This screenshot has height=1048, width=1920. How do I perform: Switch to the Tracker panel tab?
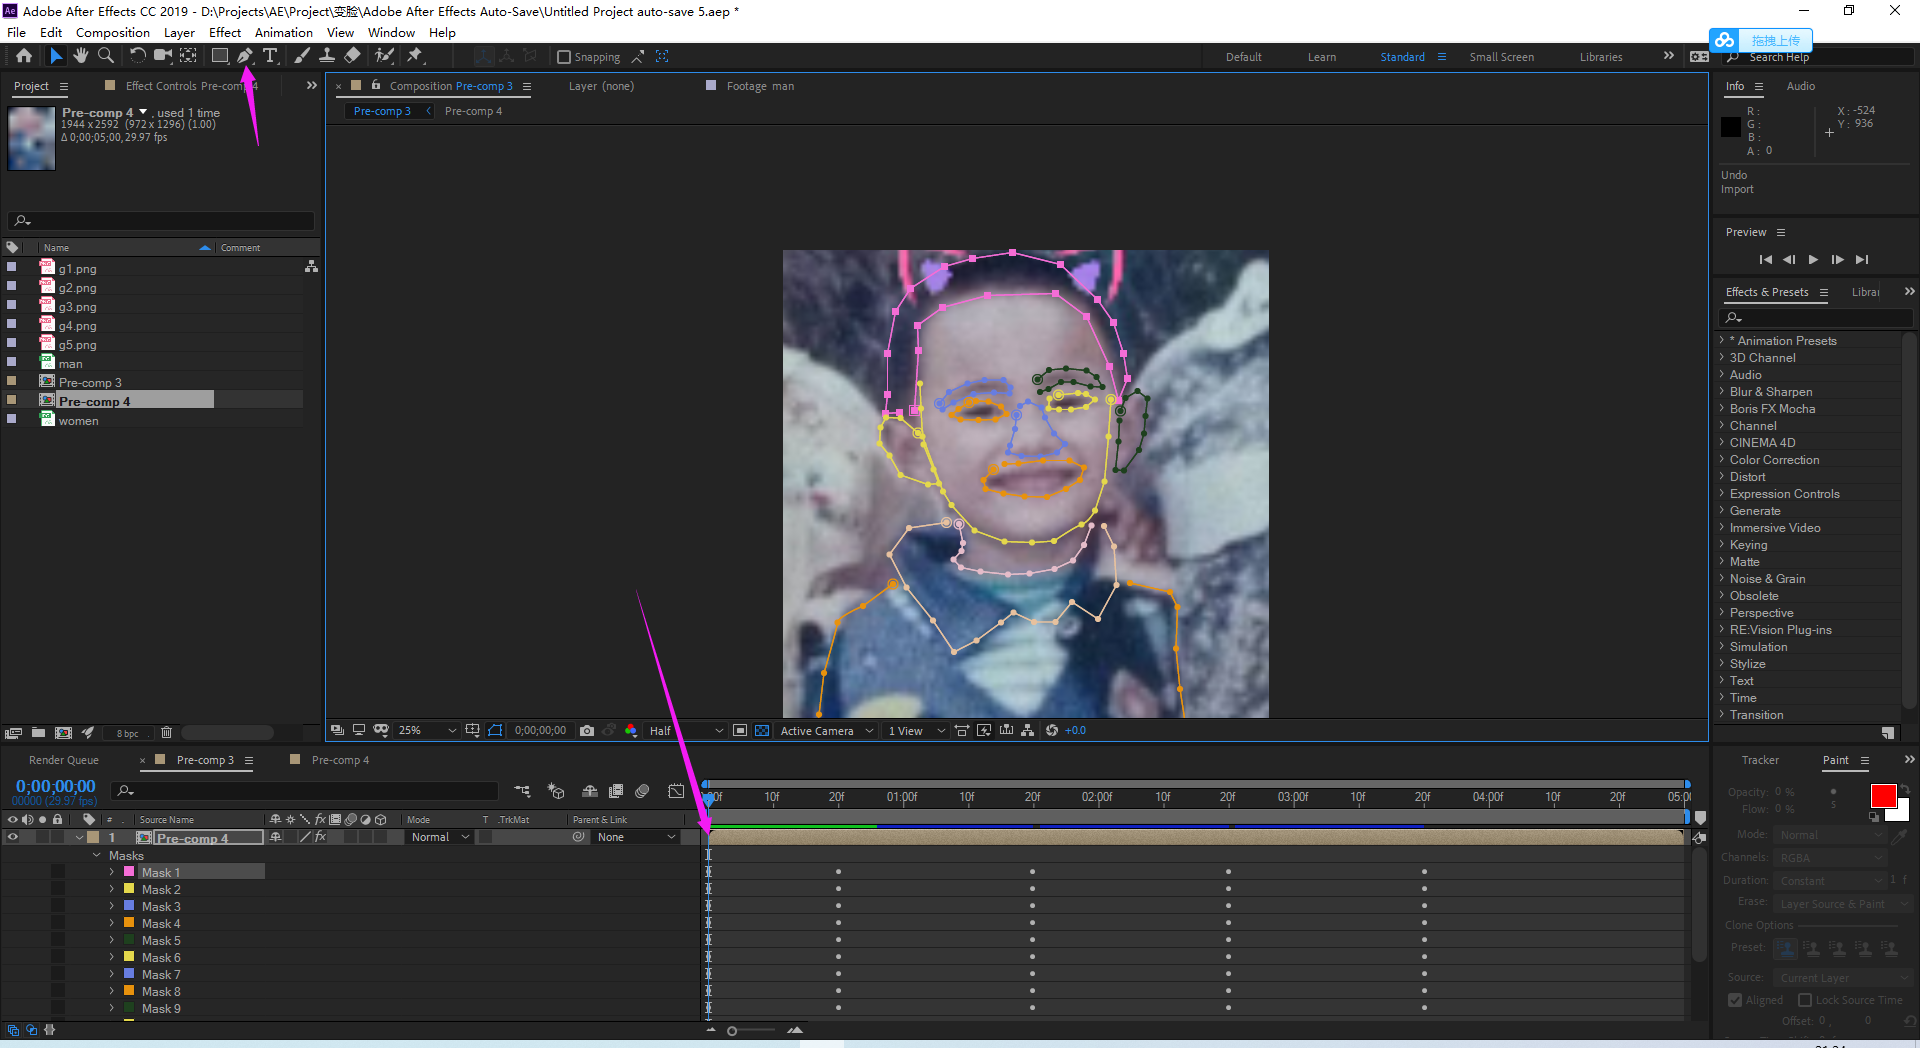1760,761
